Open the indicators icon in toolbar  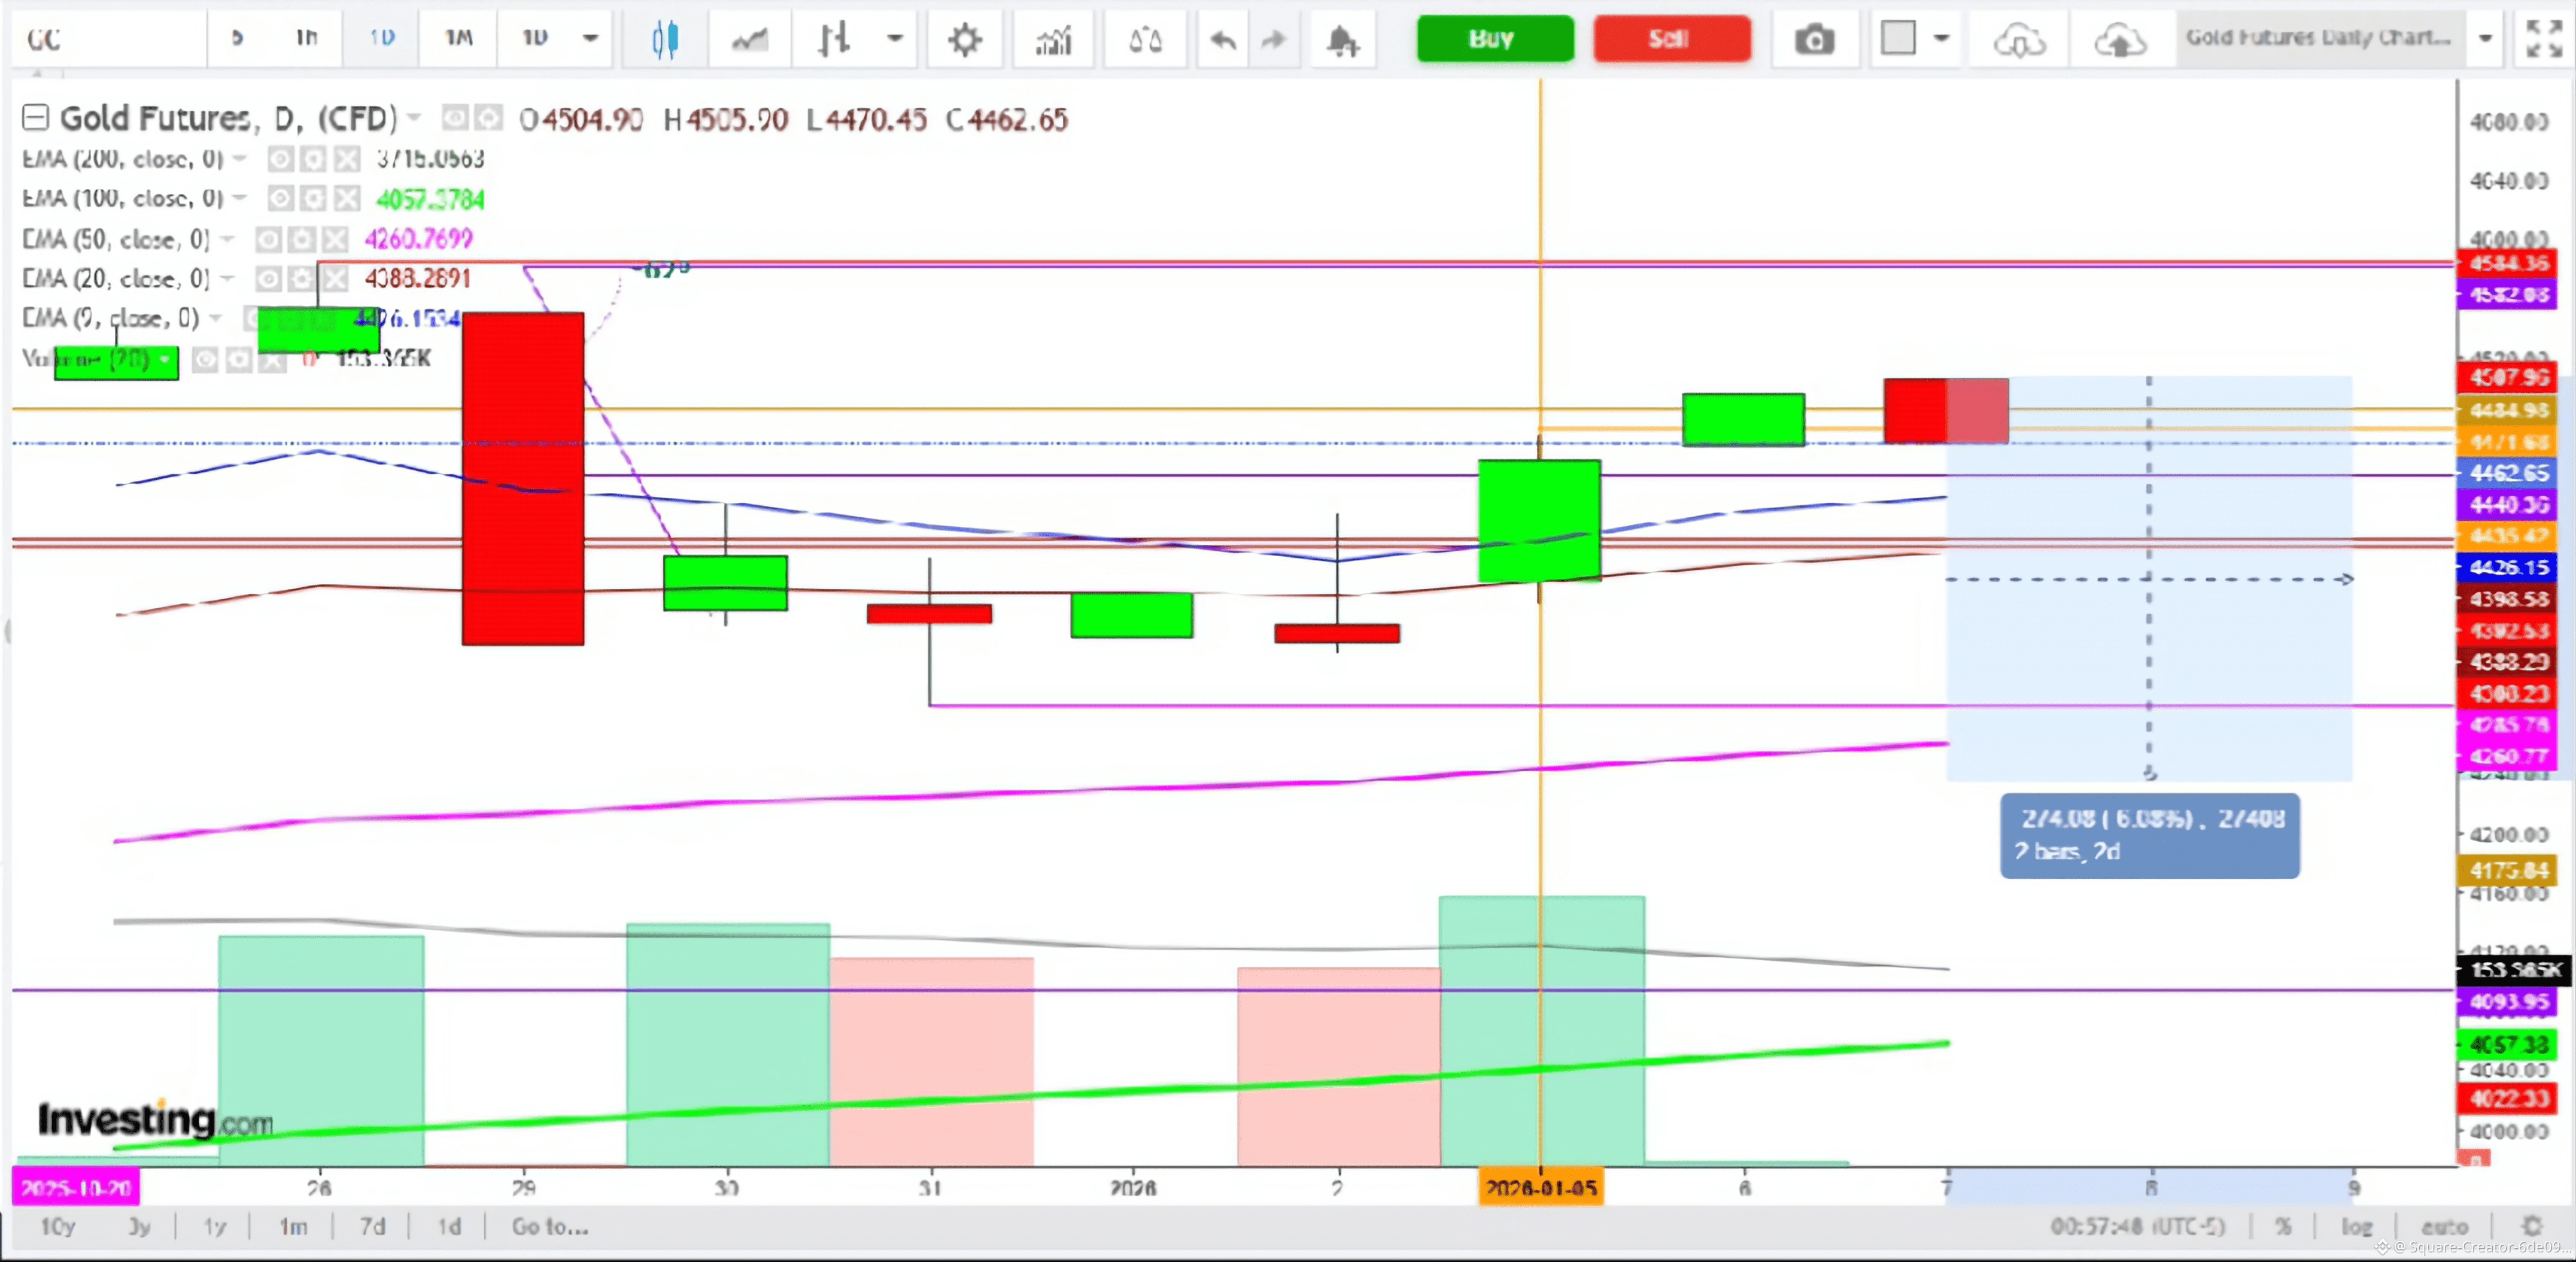pyautogui.click(x=1053, y=40)
